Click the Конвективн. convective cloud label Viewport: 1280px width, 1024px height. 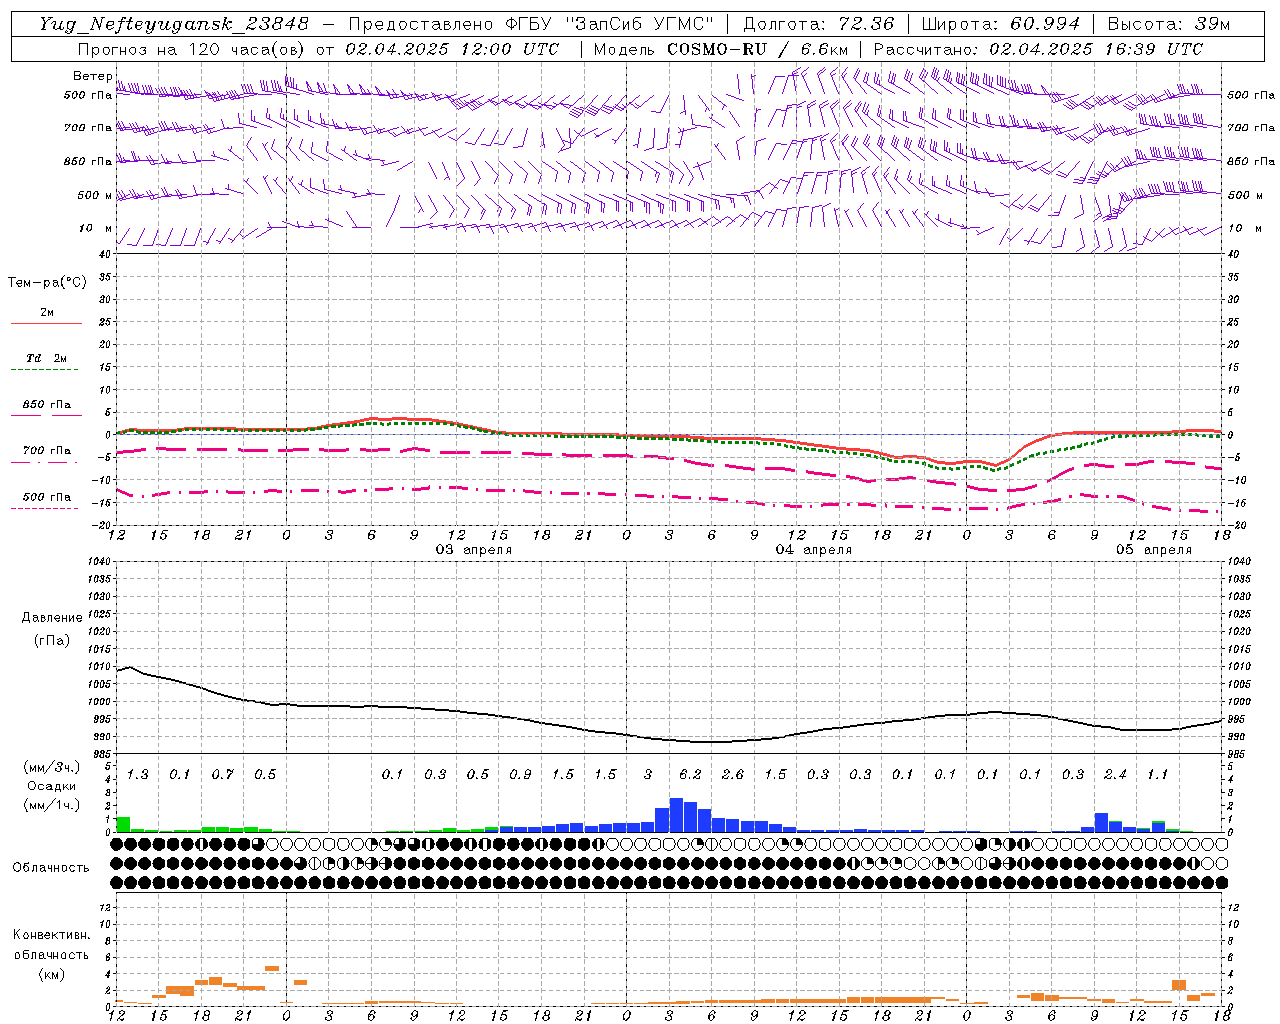(x=51, y=935)
